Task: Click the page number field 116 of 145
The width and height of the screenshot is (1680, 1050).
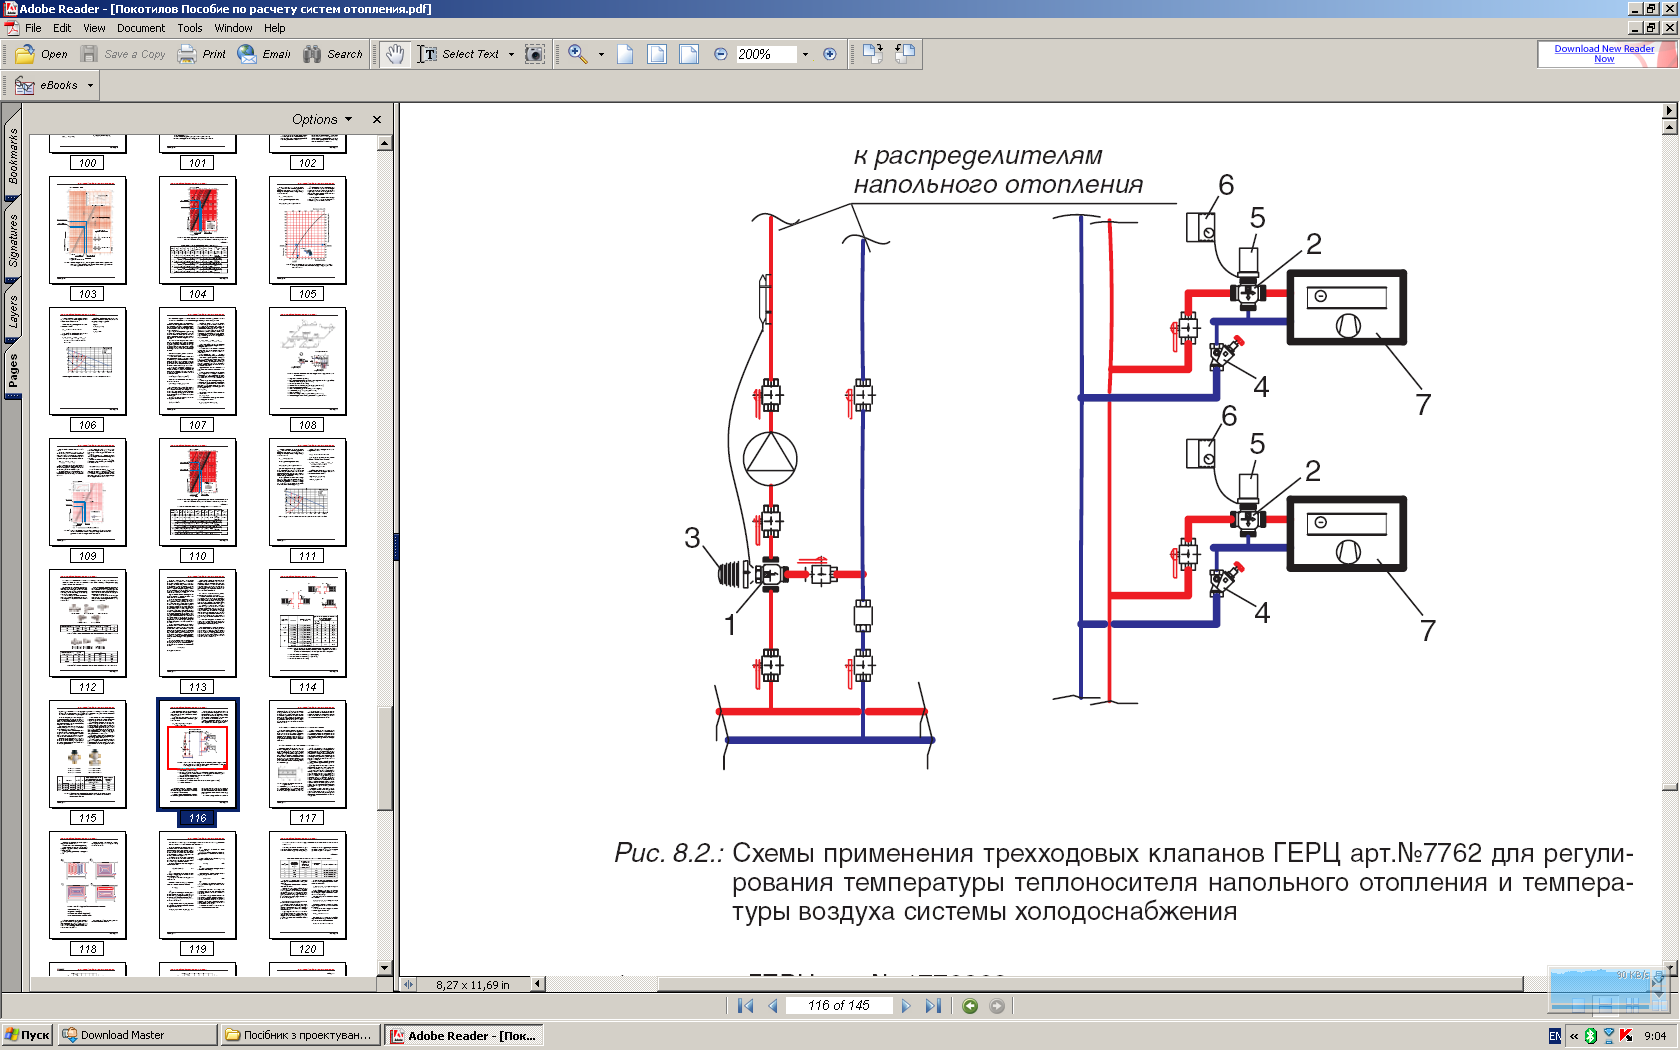Action: (839, 1006)
